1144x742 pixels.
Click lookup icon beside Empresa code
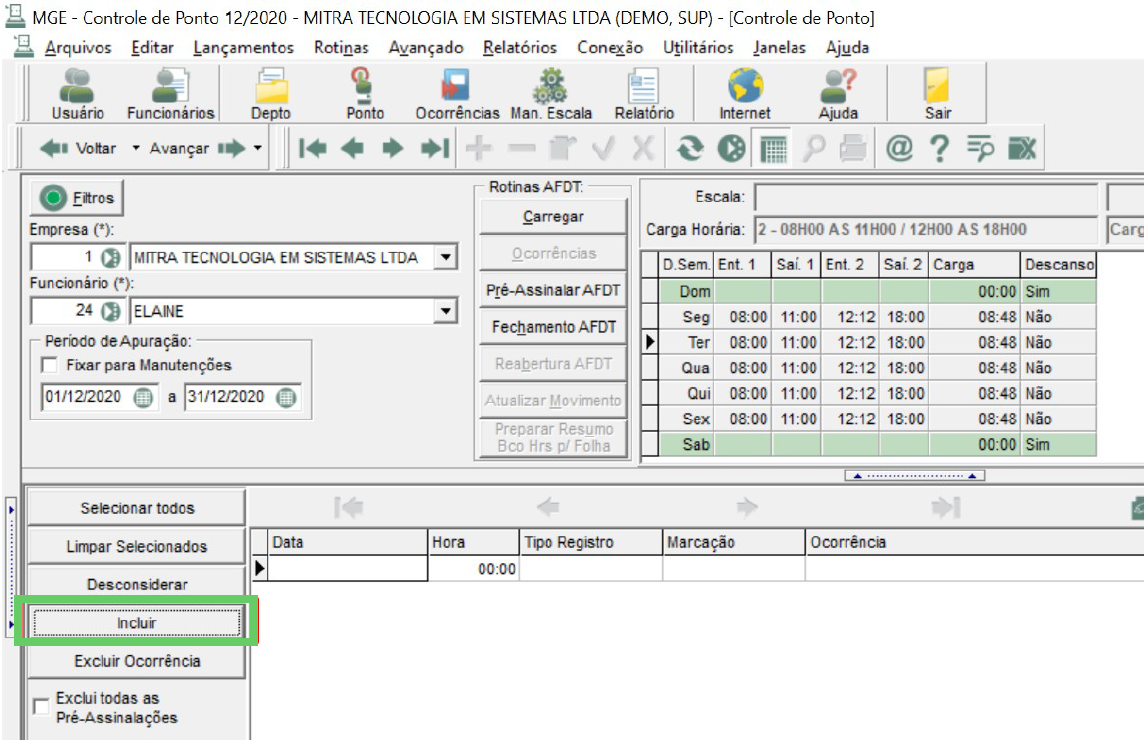click(111, 258)
